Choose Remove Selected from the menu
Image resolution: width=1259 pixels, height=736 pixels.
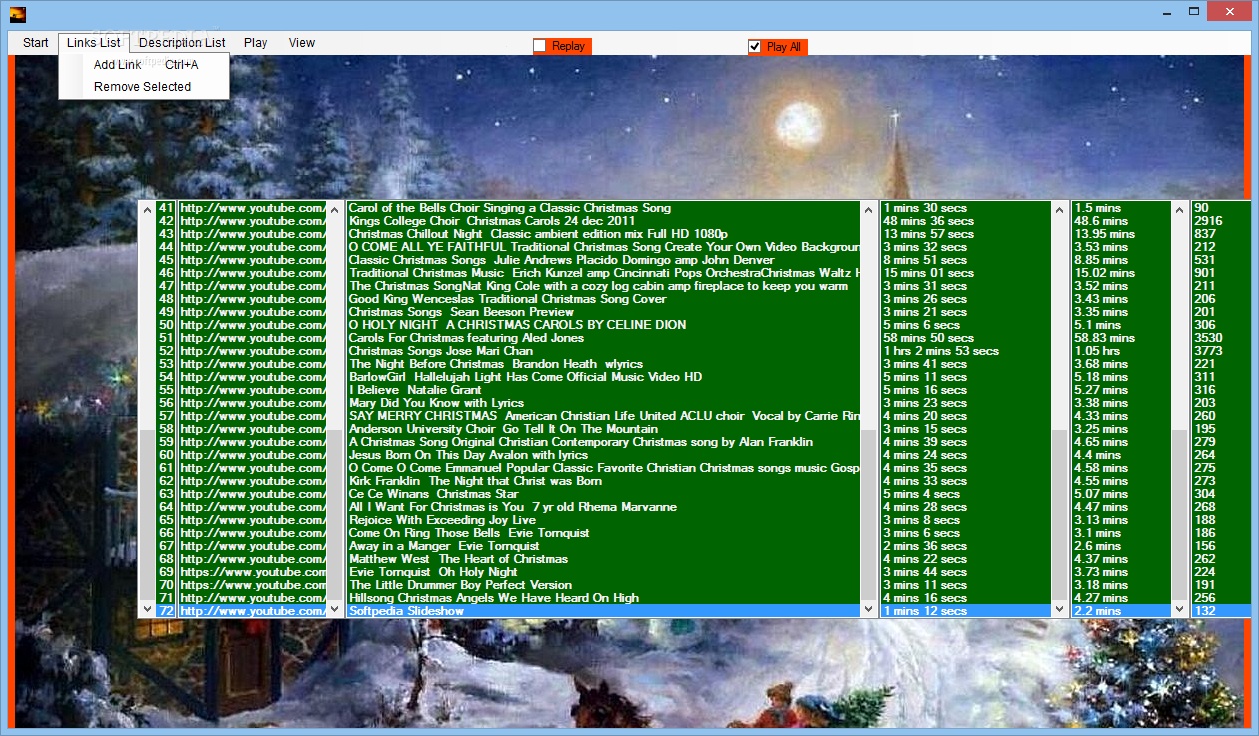click(145, 87)
